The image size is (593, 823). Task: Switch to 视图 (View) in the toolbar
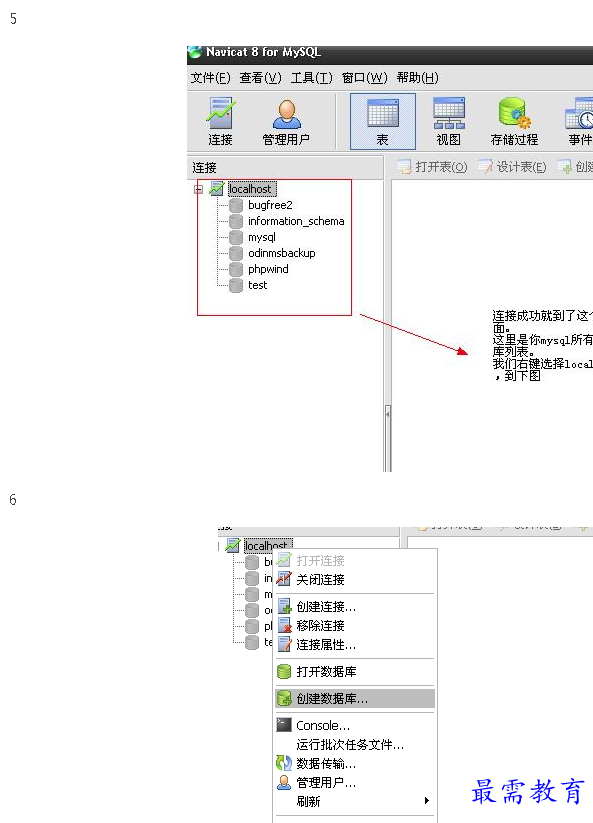point(449,122)
